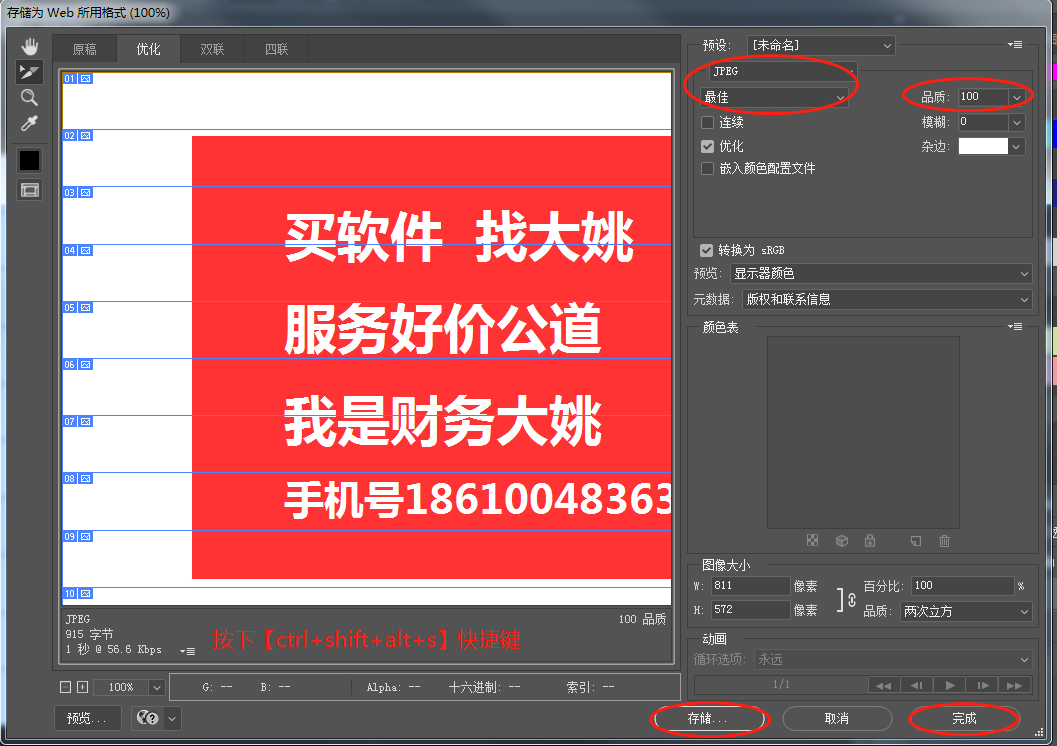The height and width of the screenshot is (746, 1057).
Task: Click the slice 10 badge
Action: [x=78, y=594]
